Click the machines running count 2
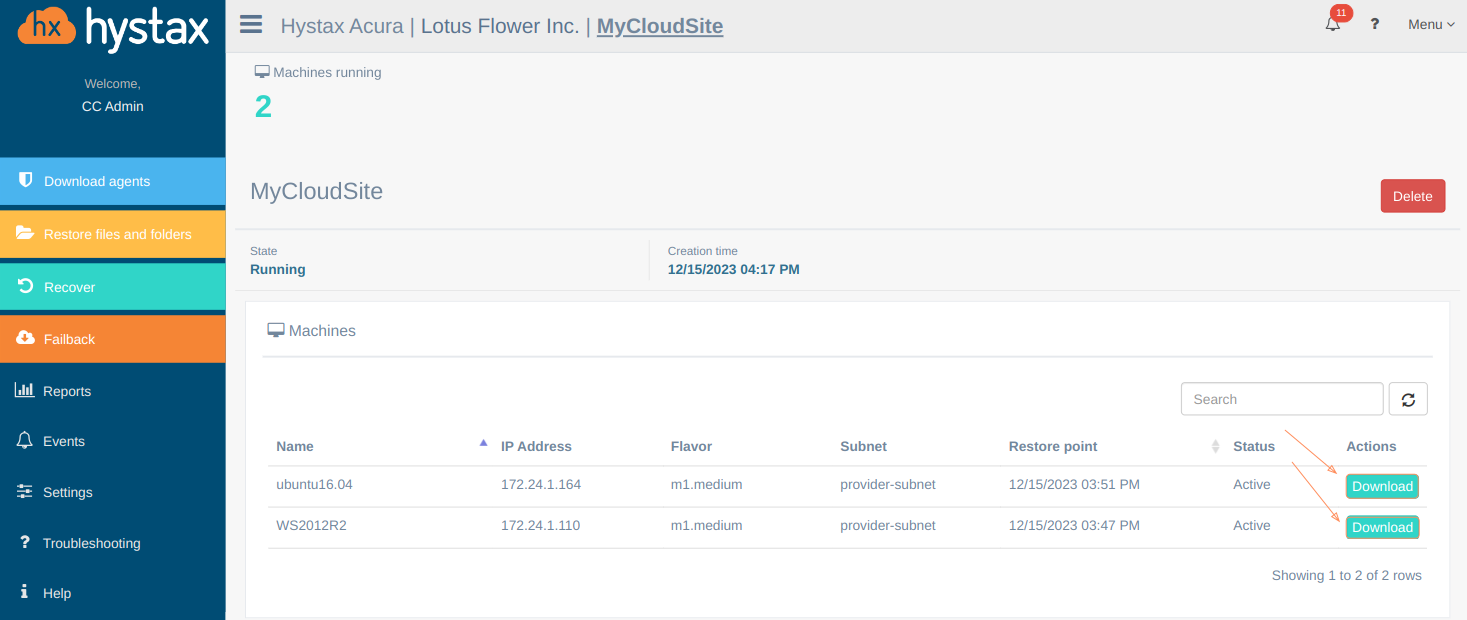This screenshot has width=1467, height=620. tap(263, 106)
